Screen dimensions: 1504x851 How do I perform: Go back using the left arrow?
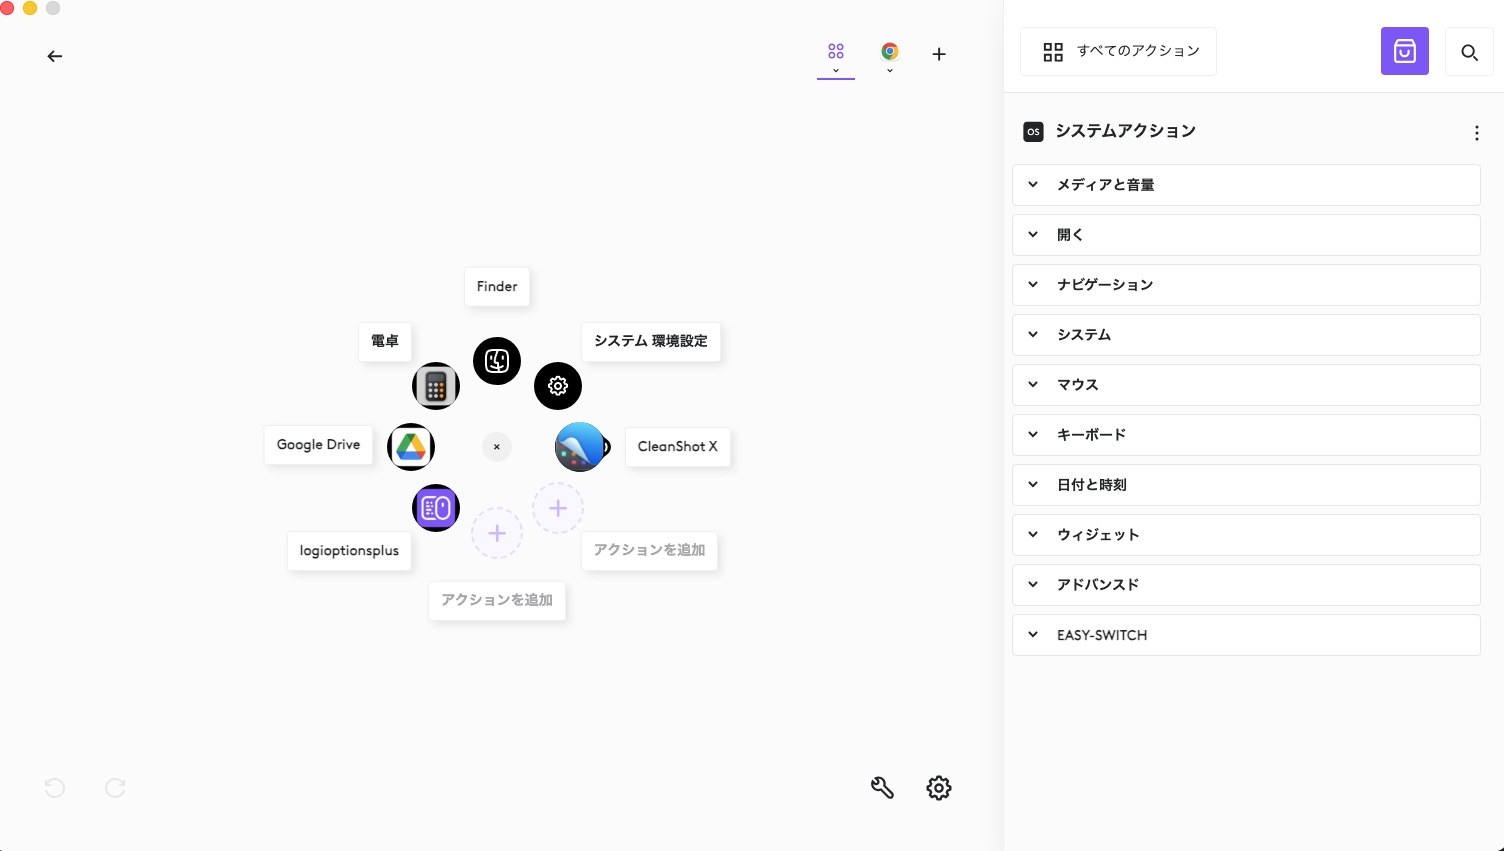pyautogui.click(x=55, y=56)
